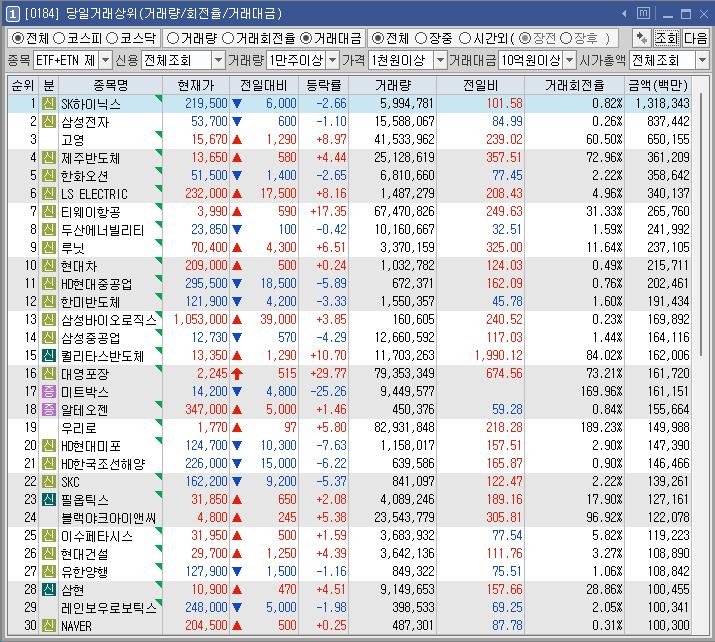Click the 조회 search button
Screen dimensions: 715x642
[667, 38]
